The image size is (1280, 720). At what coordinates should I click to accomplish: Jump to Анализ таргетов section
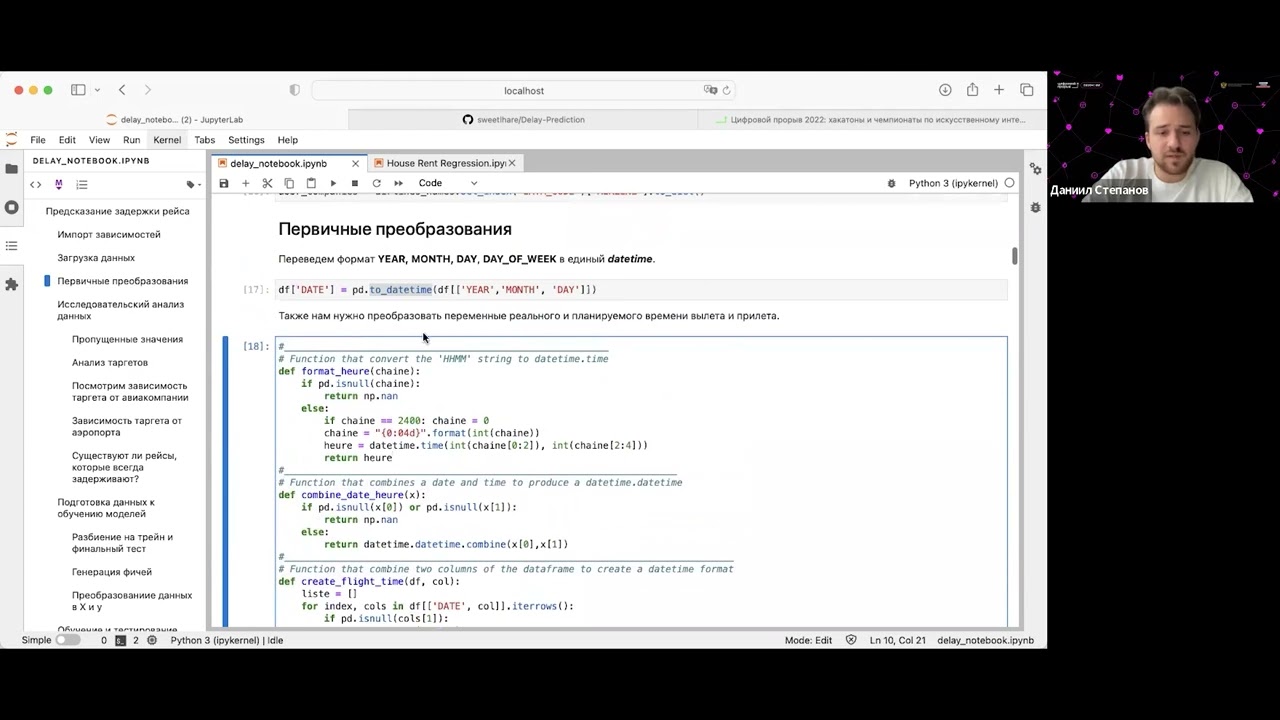pyautogui.click(x=109, y=362)
